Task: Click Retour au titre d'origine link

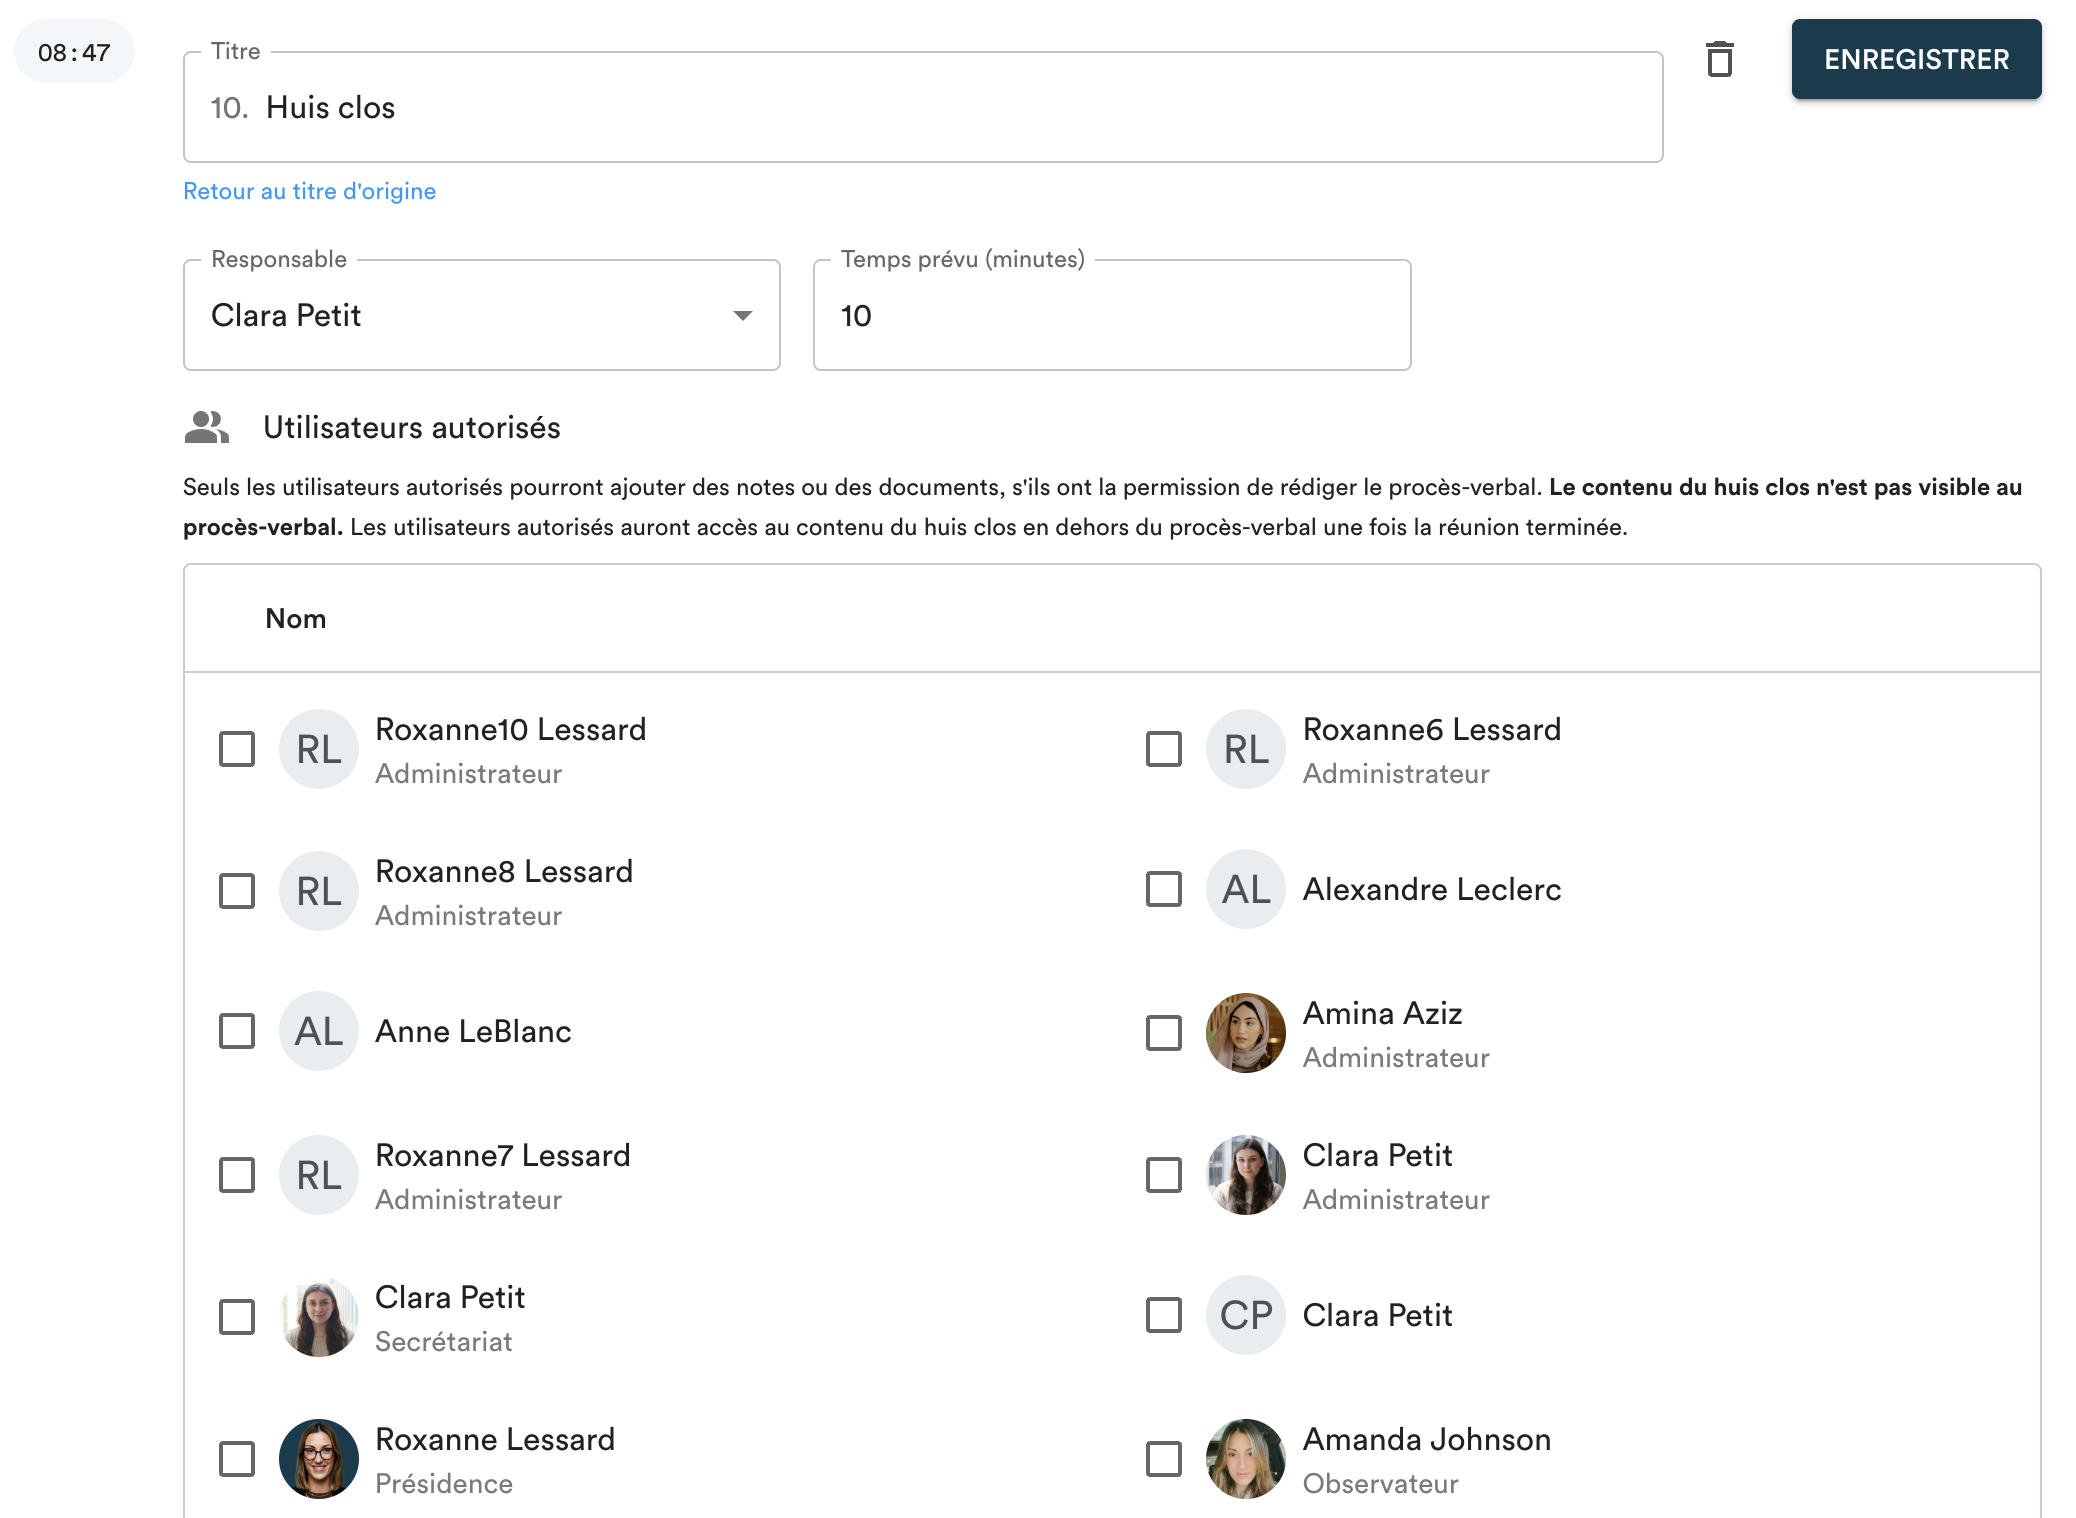Action: click(309, 191)
